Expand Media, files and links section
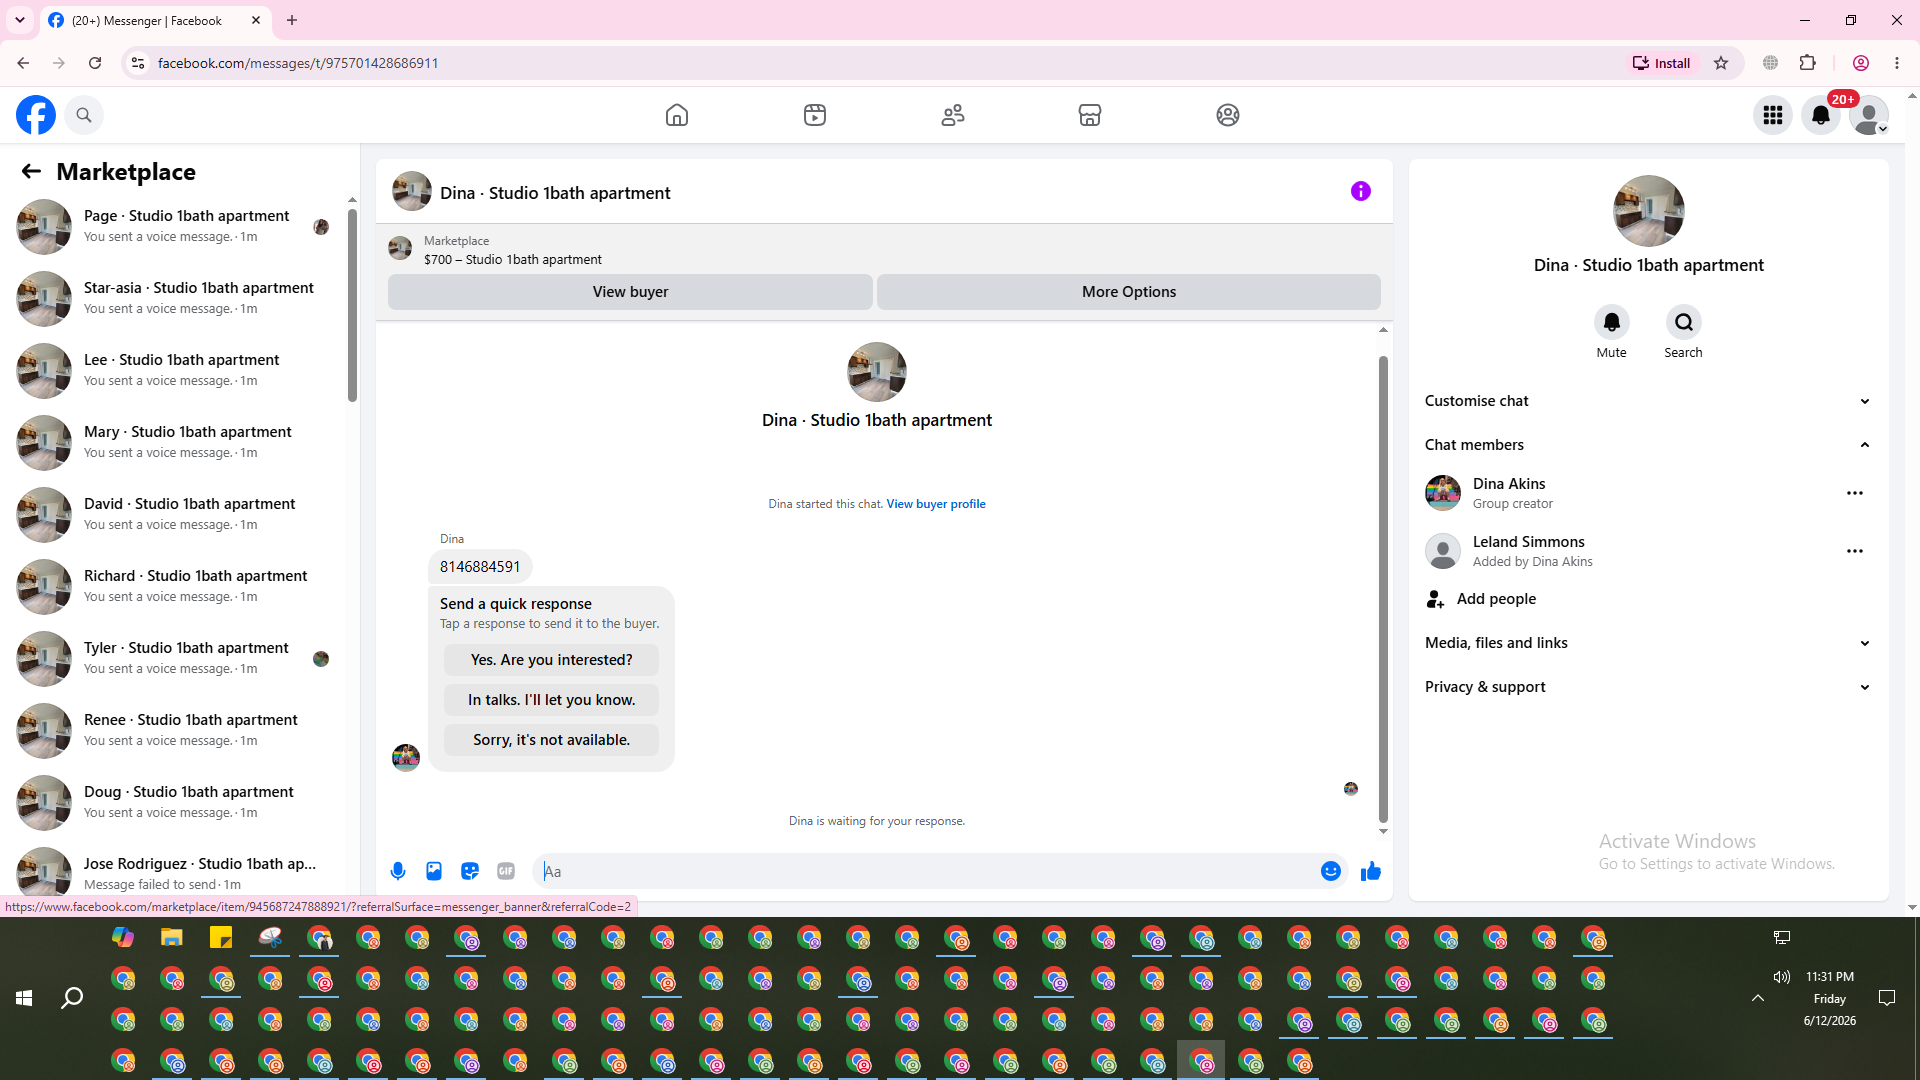This screenshot has height=1080, width=1920. pyautogui.click(x=1648, y=643)
